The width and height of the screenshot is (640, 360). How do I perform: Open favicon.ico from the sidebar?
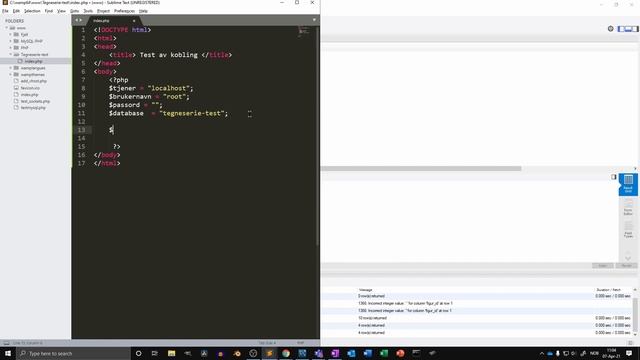tap(30, 88)
